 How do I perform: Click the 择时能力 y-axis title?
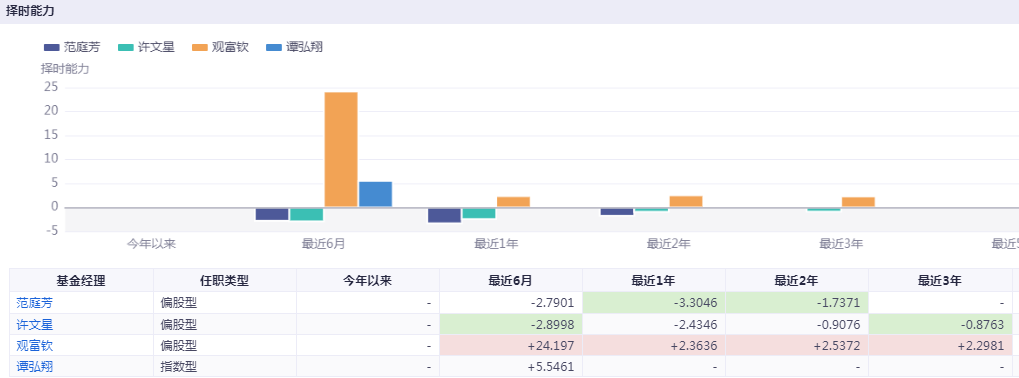pyautogui.click(x=65, y=69)
